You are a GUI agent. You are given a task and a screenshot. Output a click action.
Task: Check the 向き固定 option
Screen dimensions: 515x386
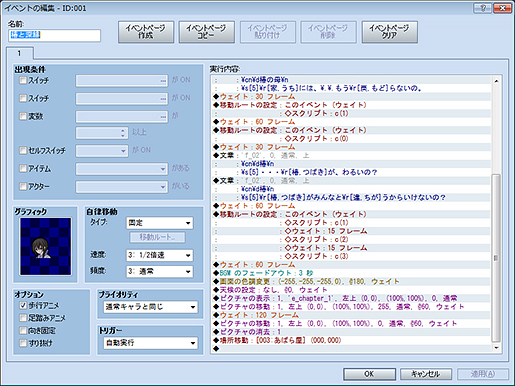pos(23,330)
